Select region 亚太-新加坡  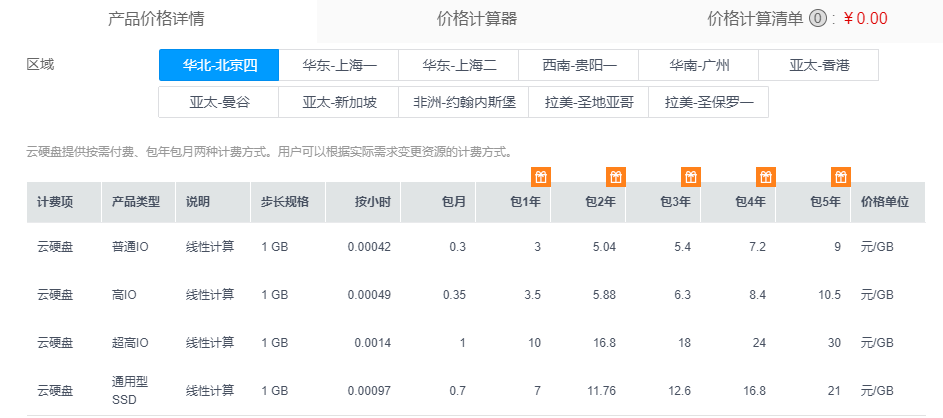339,102
